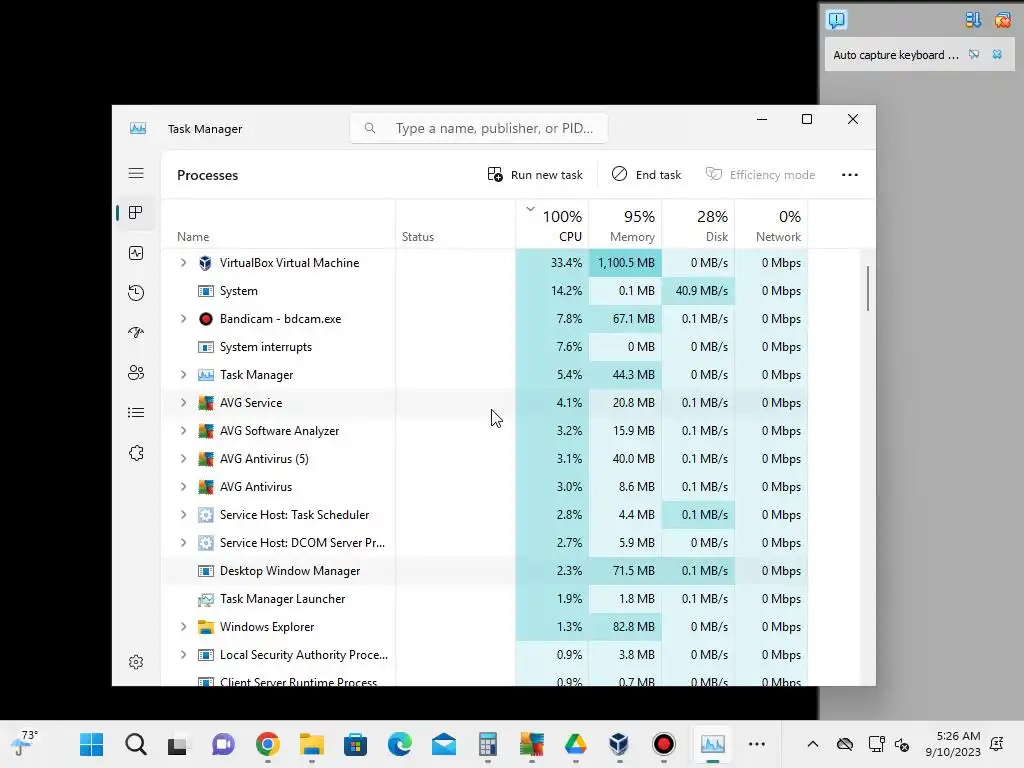Open Google Chrome from the taskbar
Screen dimensions: 1024x768
pyautogui.click(x=268, y=744)
